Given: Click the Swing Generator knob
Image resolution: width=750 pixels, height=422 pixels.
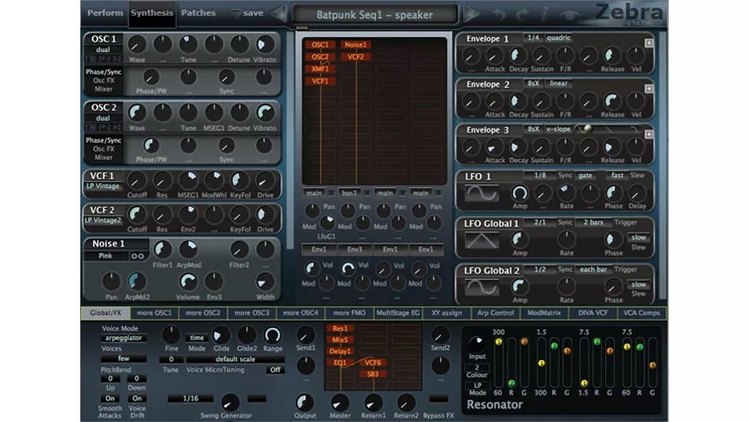Looking at the screenshot, I should pos(230,402).
